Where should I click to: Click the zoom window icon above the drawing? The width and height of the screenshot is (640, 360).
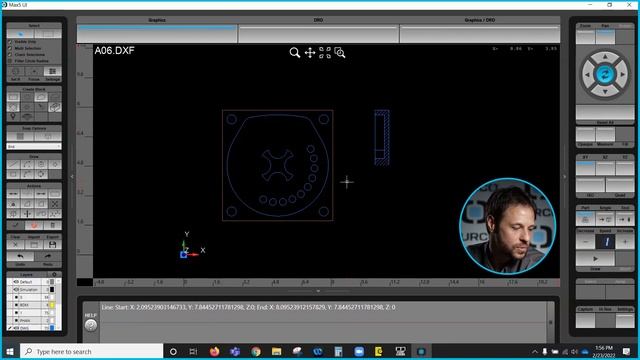[340, 53]
